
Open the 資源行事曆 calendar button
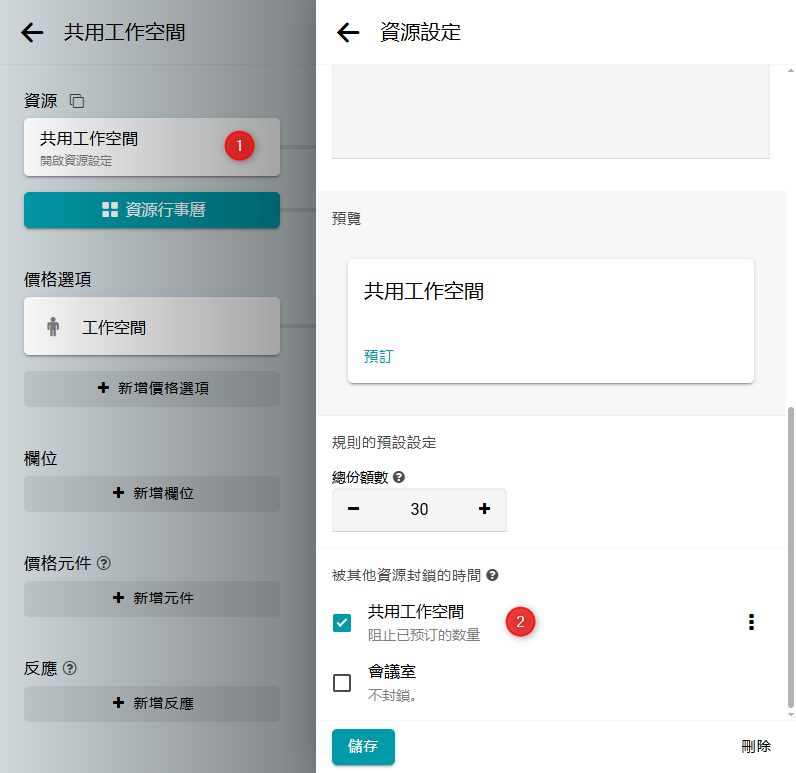pos(152,210)
